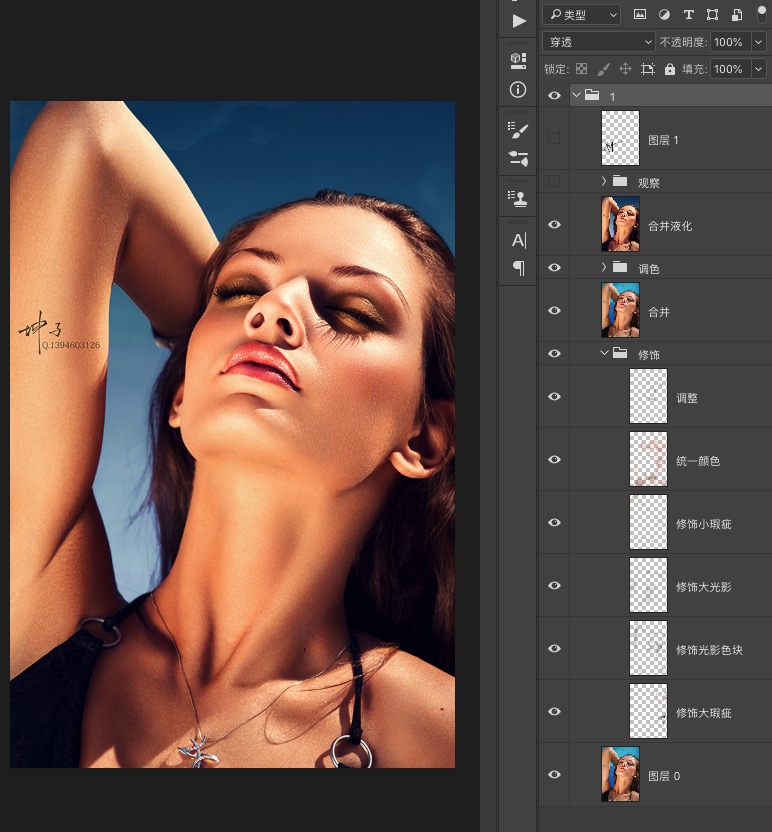Open the opacity 不透明度 slider dropdown

pyautogui.click(x=759, y=42)
